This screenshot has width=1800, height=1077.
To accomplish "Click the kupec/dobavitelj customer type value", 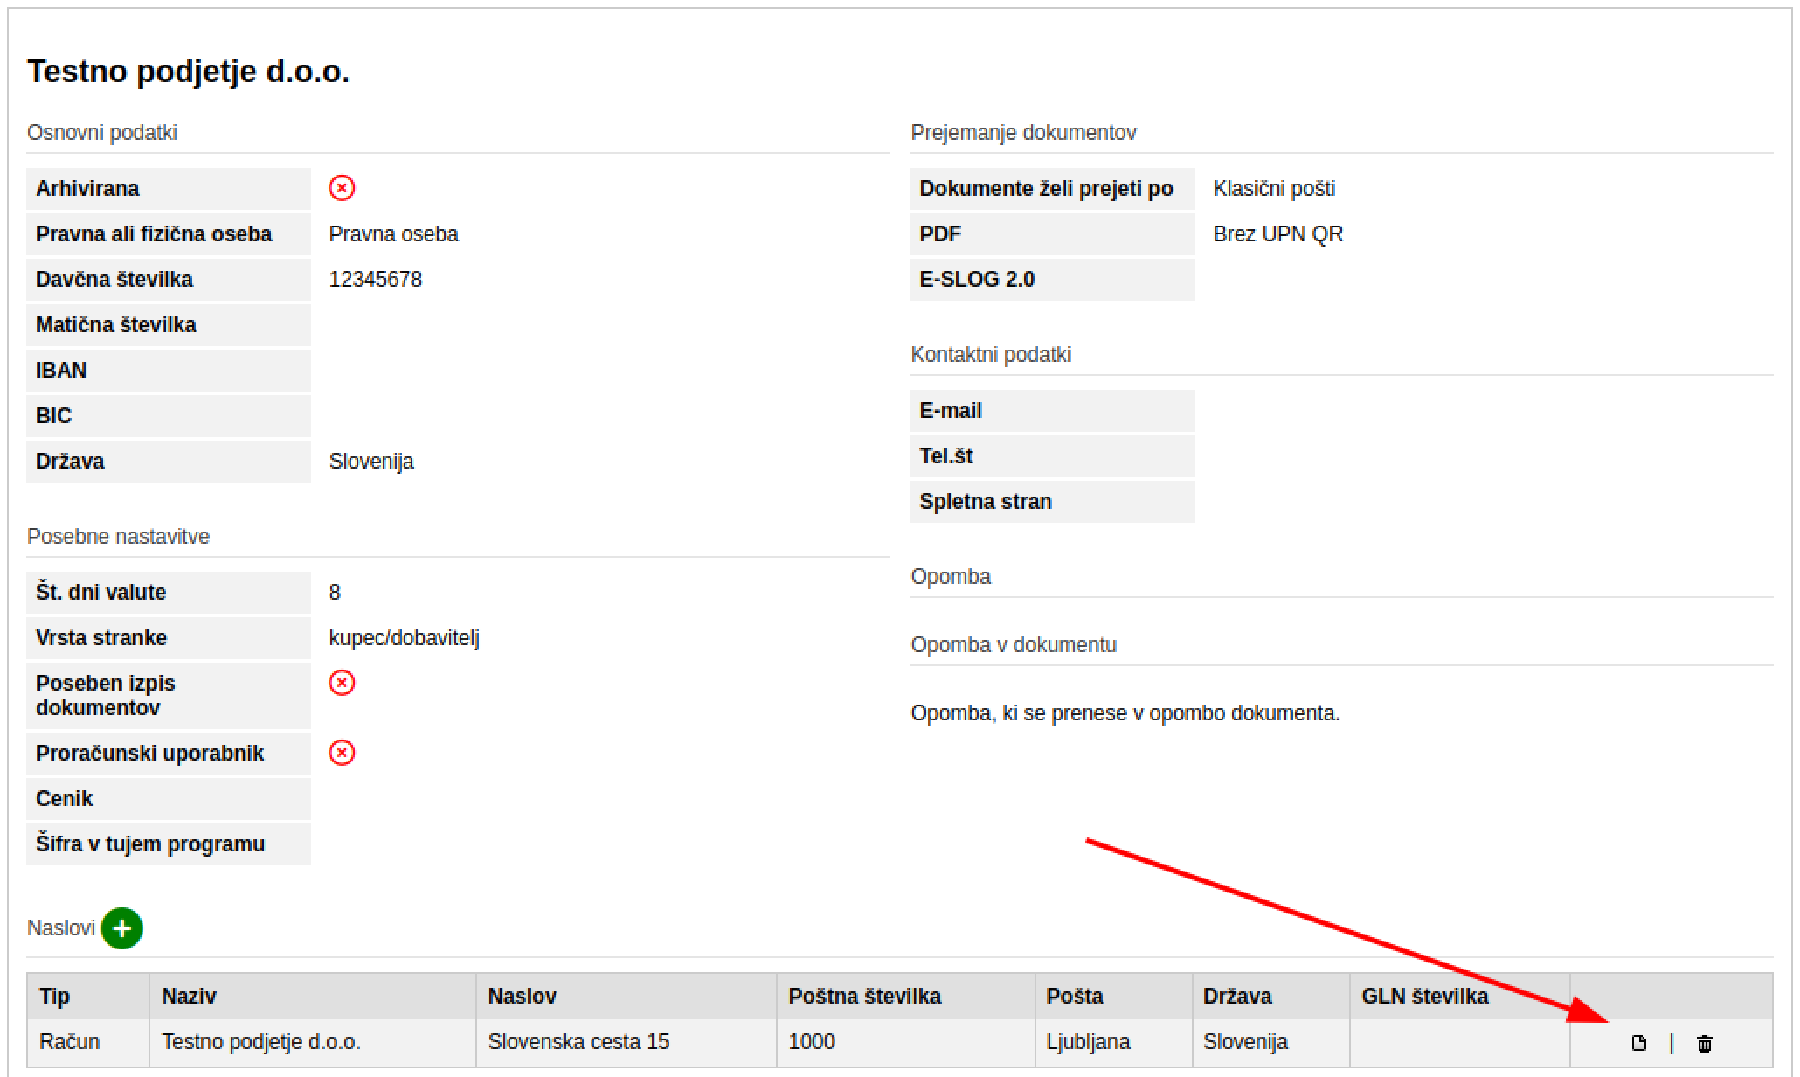I will (404, 638).
